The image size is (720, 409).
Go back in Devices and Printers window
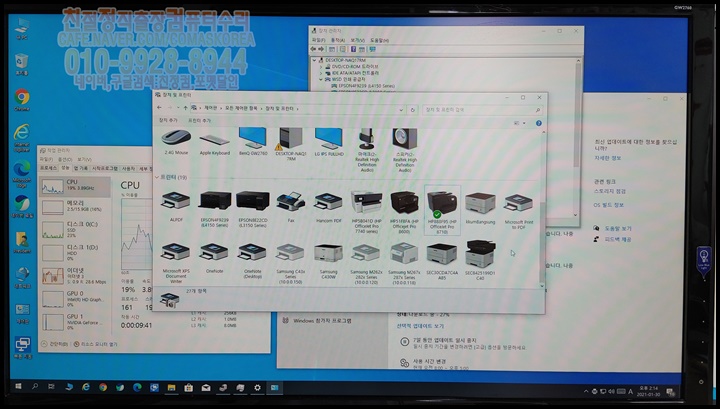pos(159,108)
